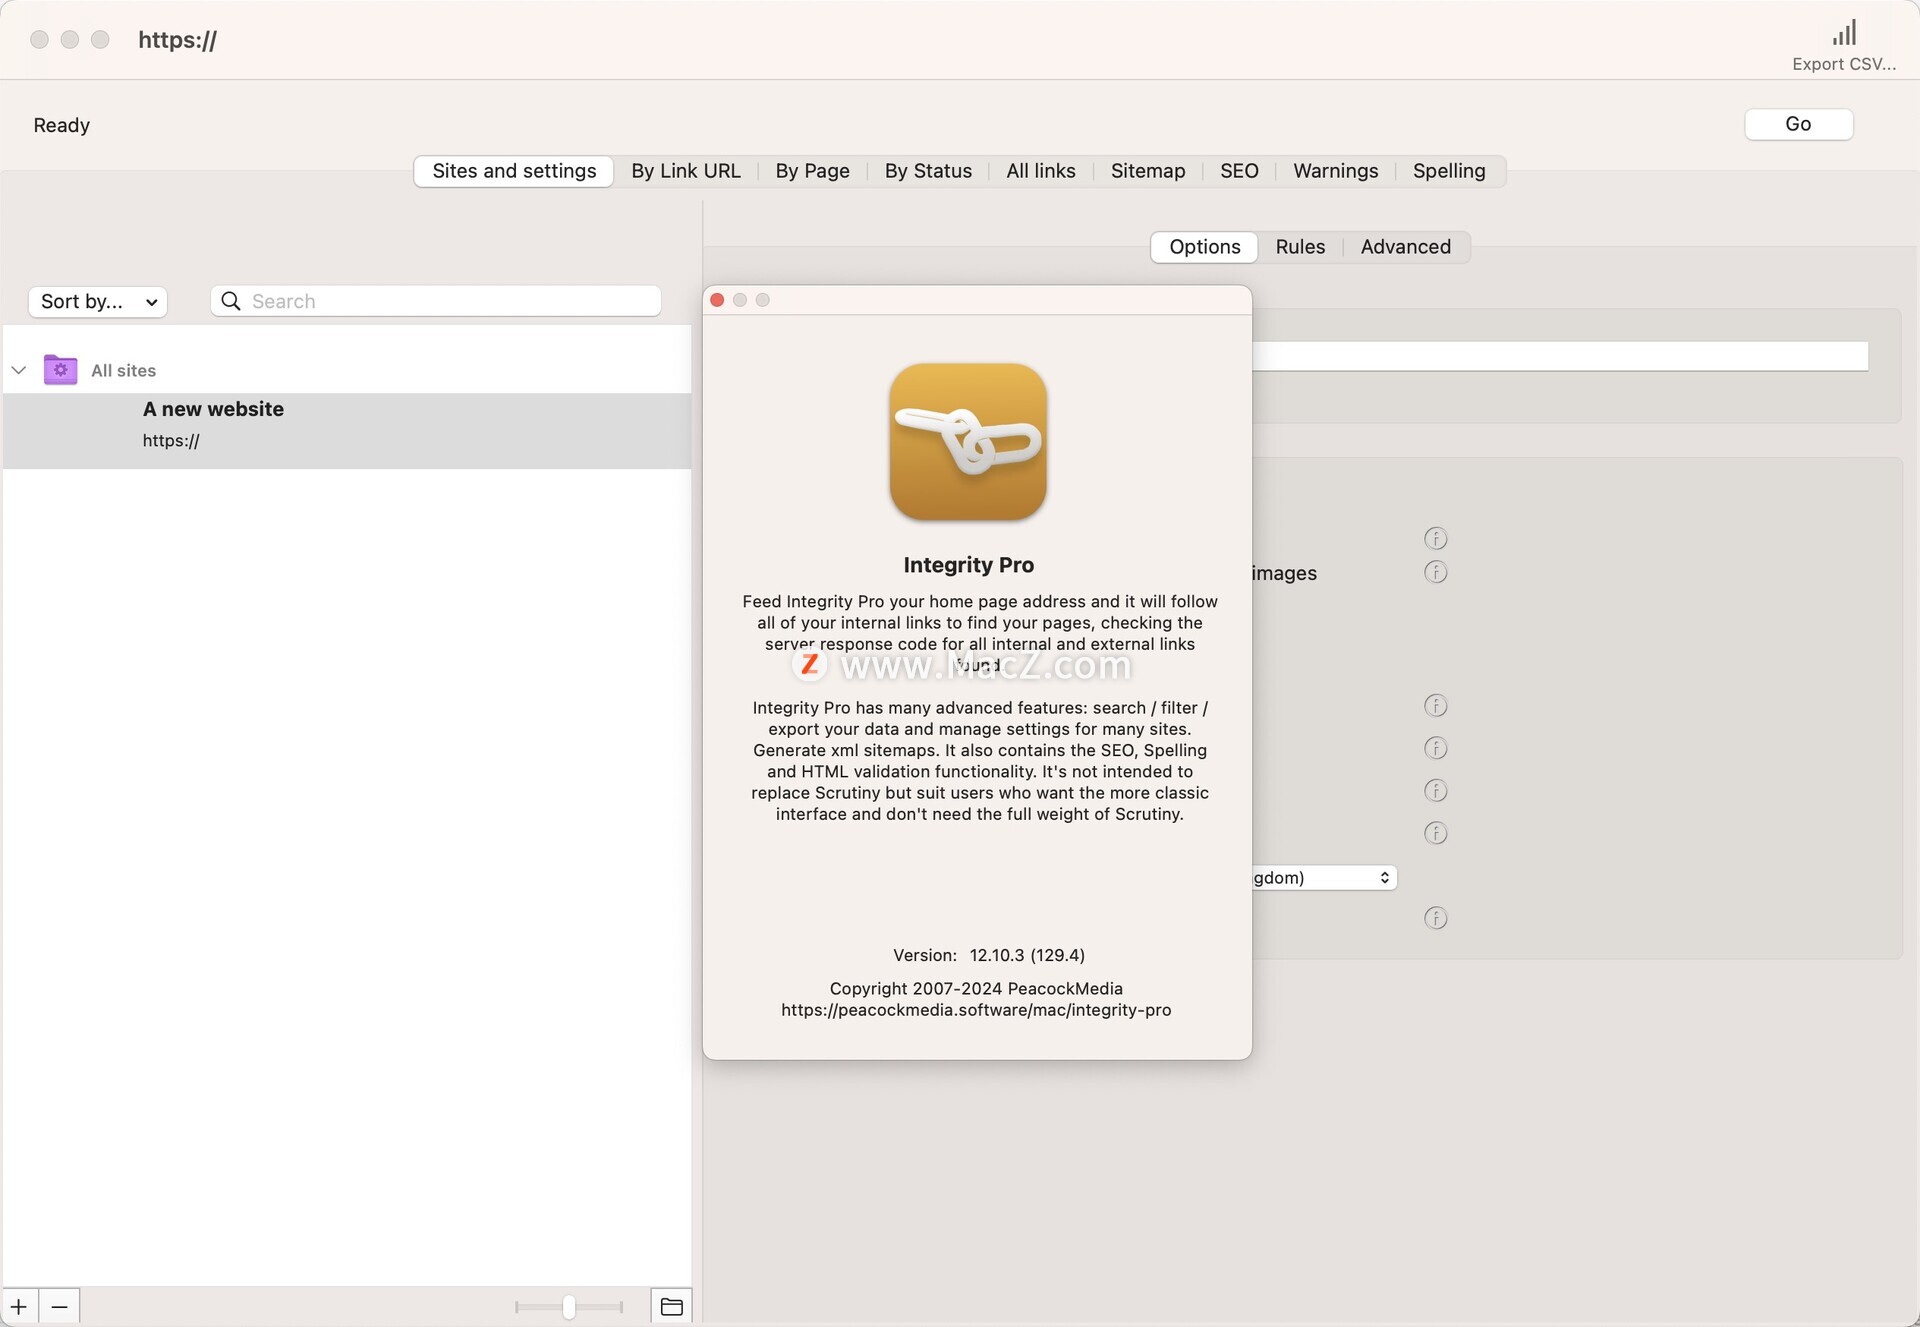
Task: Click the 'Copyright 2007-2024 PeacockMedia' text
Action: 976,988
